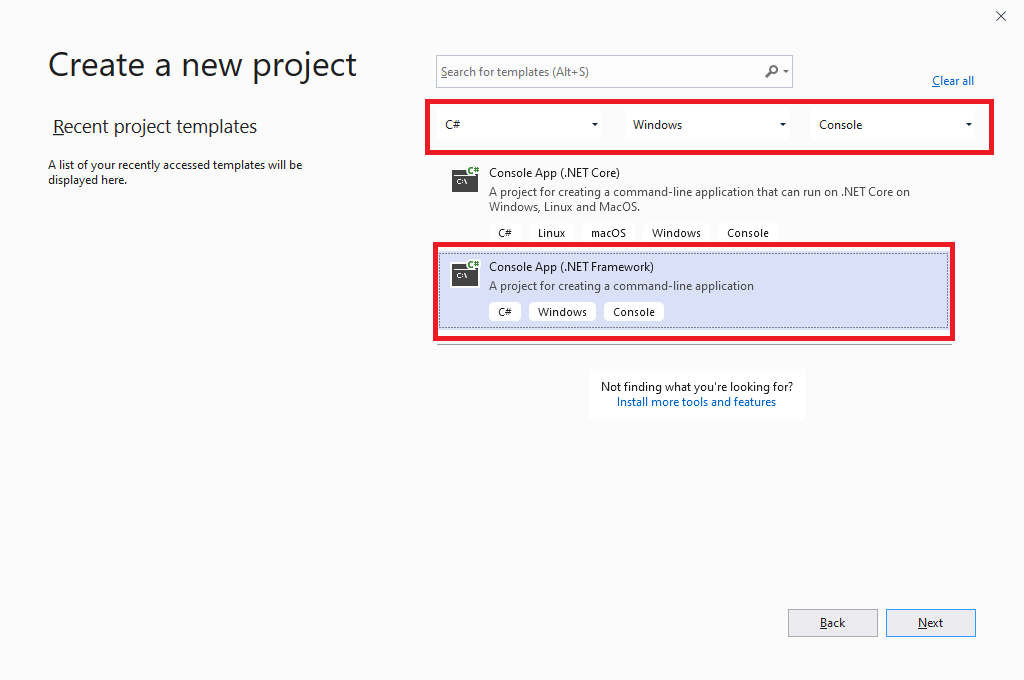Image resolution: width=1024 pixels, height=680 pixels.
Task: Click the Windows tag under .NET Core template
Action: (x=676, y=233)
